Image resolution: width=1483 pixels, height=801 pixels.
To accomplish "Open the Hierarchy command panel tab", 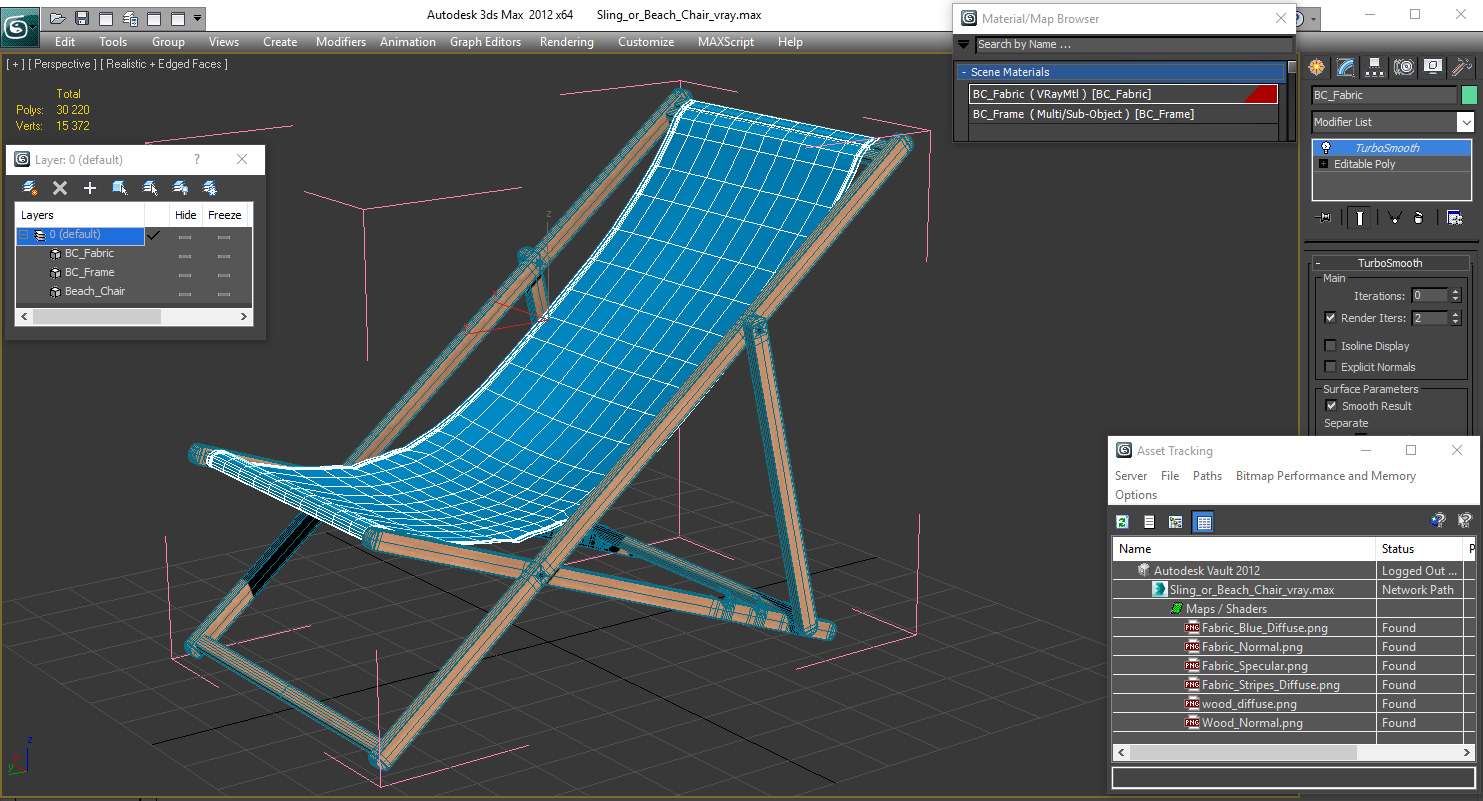I will point(1375,67).
